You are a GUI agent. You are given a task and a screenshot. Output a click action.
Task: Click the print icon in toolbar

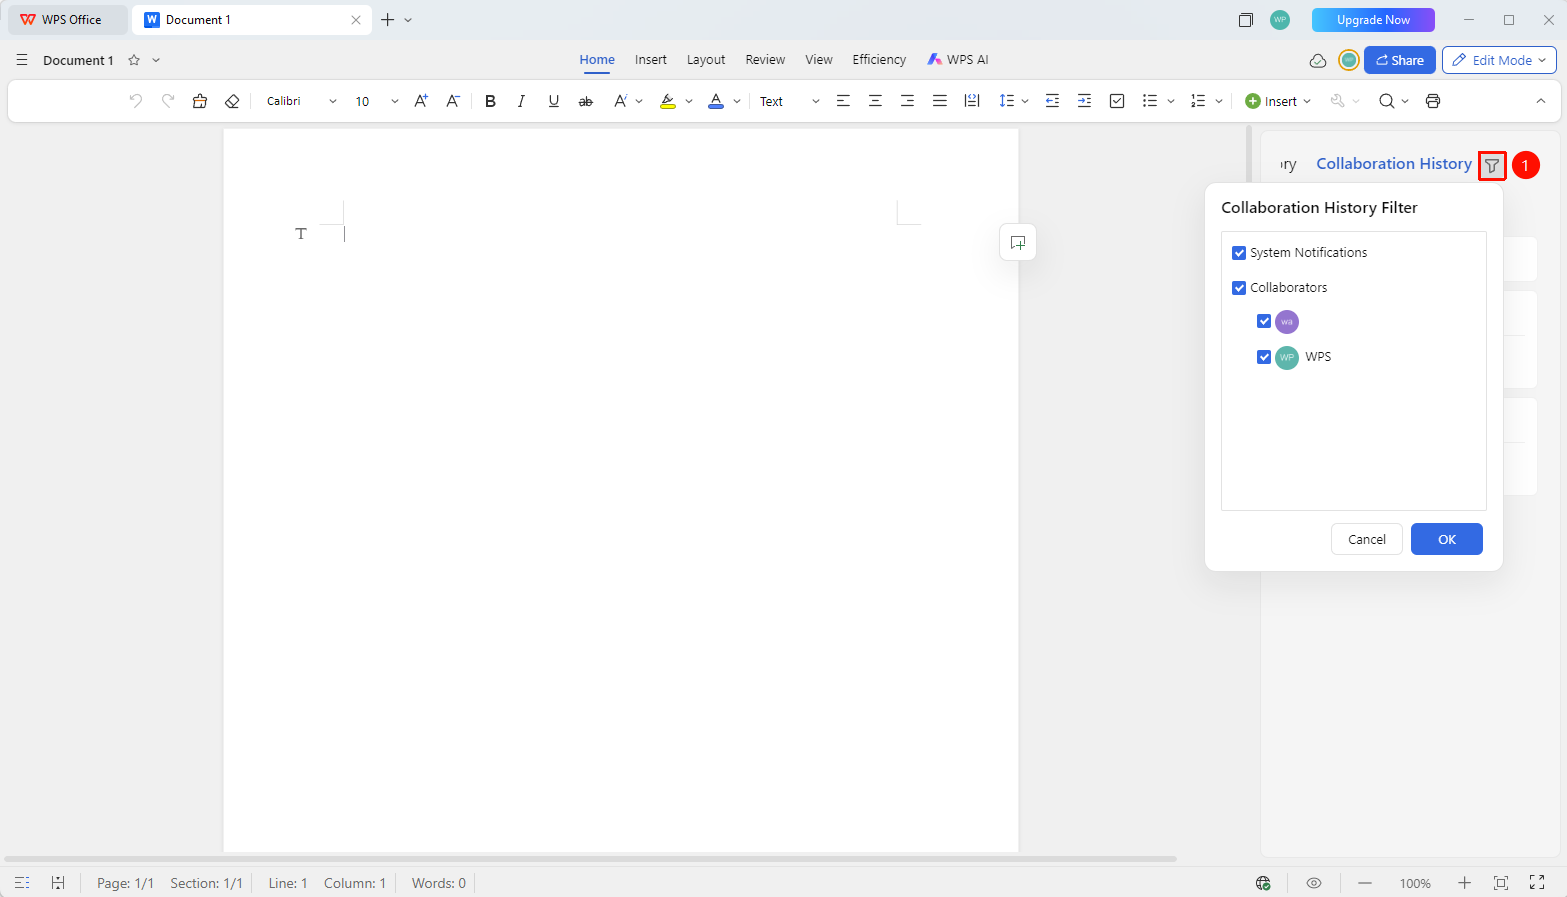click(1433, 101)
